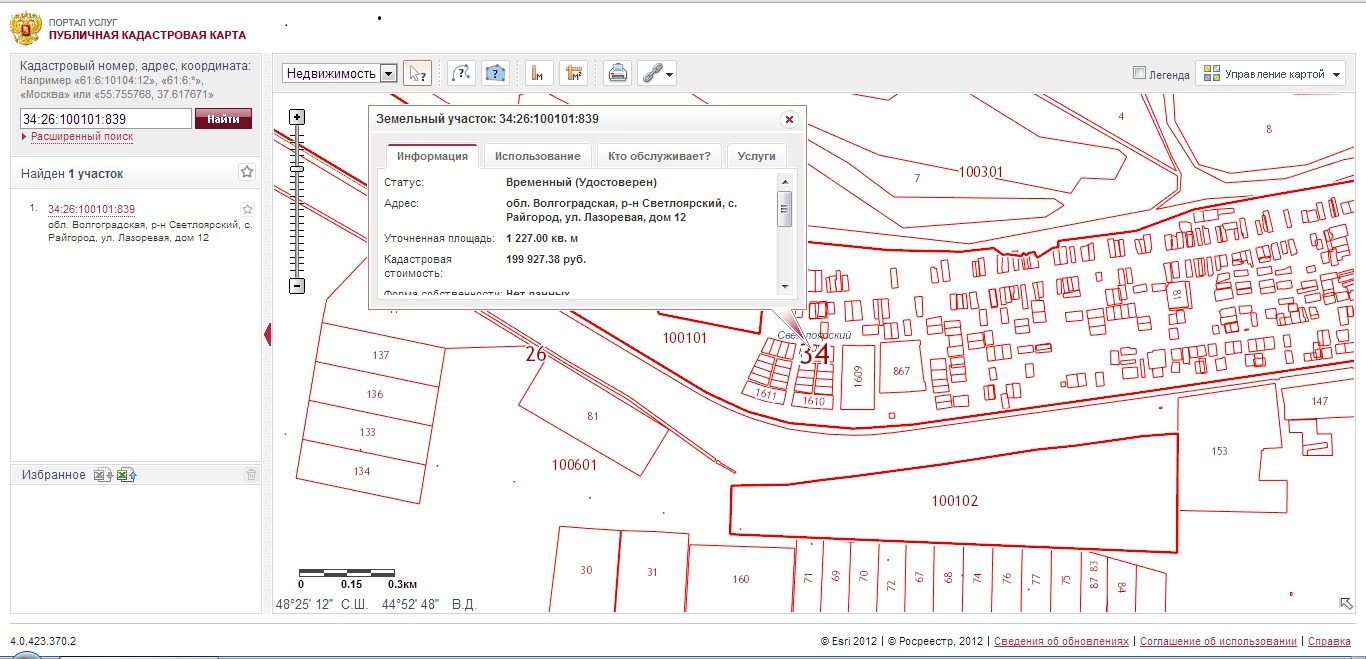Enable the Легенда checkbox
The width and height of the screenshot is (1366, 659).
[1139, 73]
